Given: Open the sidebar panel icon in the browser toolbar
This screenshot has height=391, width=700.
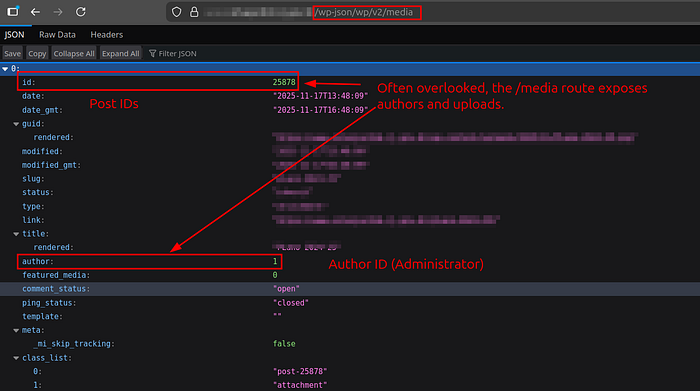Looking at the screenshot, I should click(13, 11).
